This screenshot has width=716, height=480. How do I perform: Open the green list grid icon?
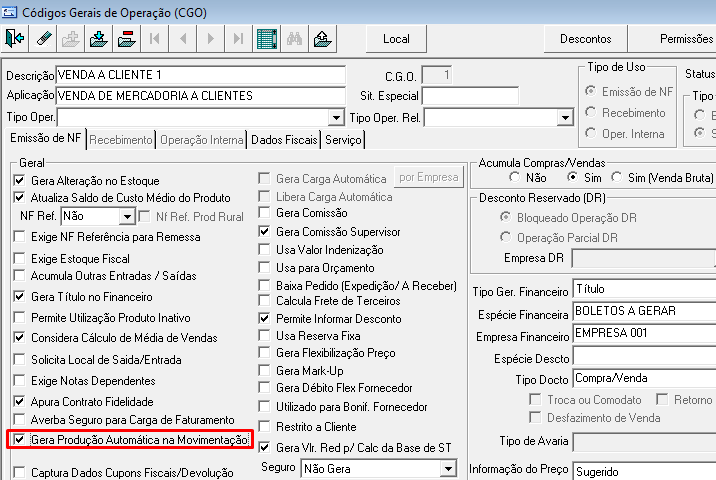pos(267,39)
